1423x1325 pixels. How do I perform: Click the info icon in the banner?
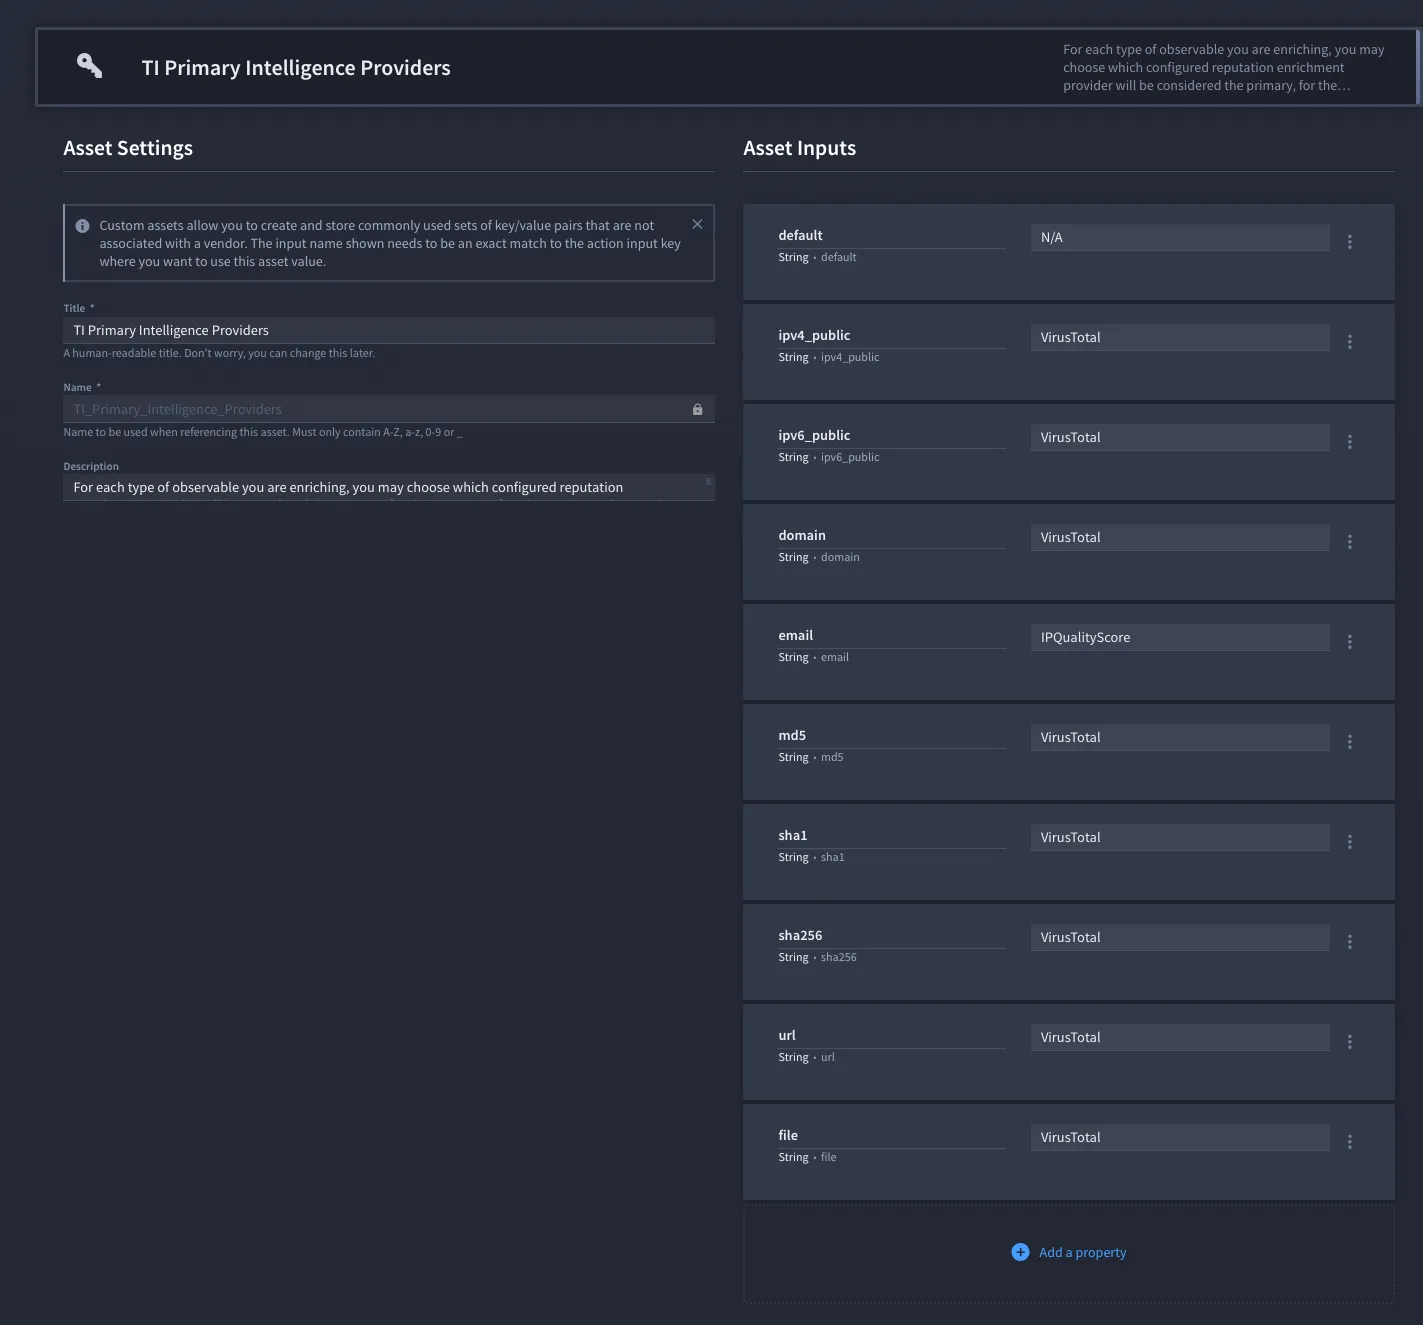coord(82,226)
